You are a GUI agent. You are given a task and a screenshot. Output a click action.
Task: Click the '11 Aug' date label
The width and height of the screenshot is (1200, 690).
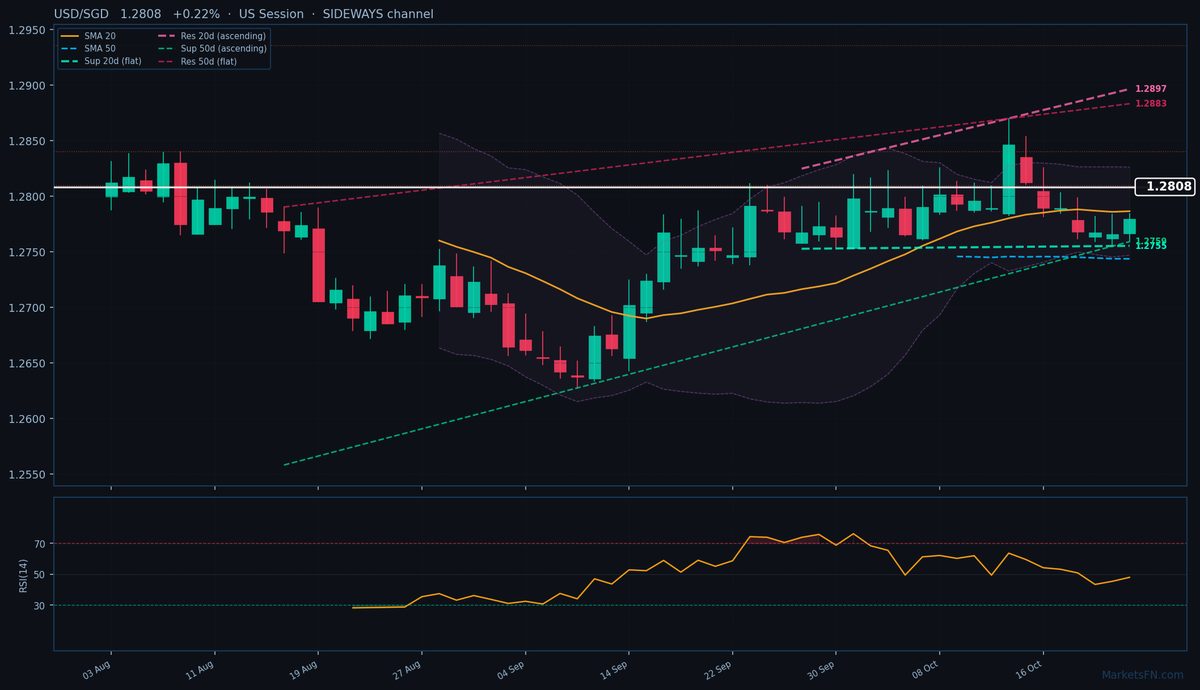point(199,669)
